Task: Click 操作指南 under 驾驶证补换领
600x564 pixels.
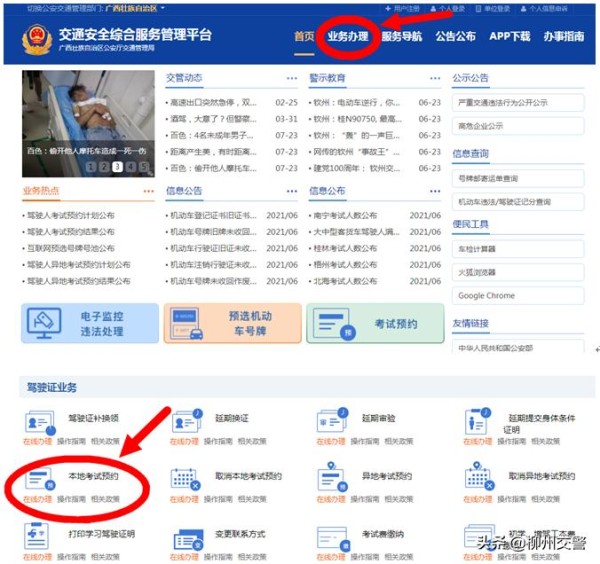Action: click(x=72, y=441)
